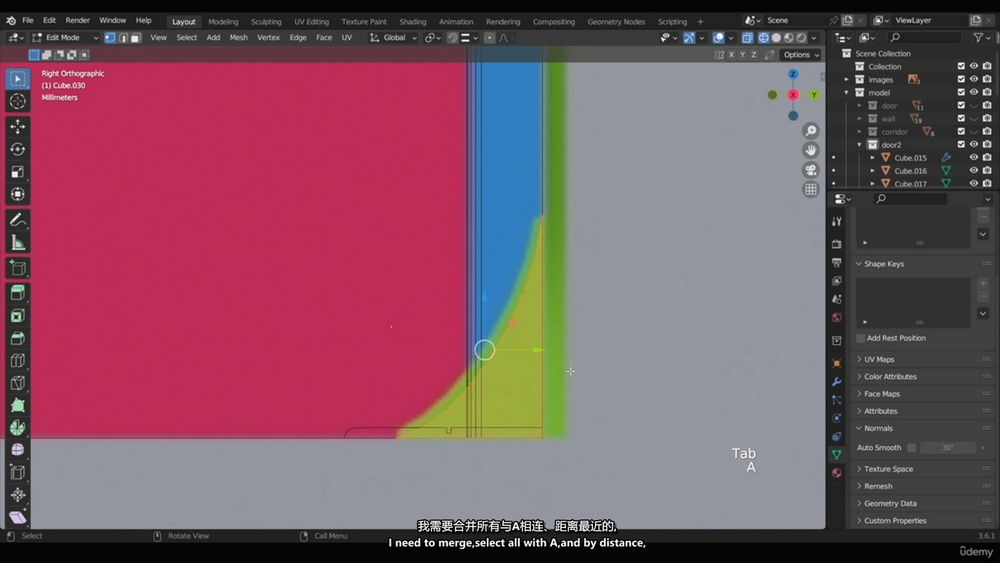Select the Bevel tool
This screenshot has width=1000, height=563.
point(17,339)
